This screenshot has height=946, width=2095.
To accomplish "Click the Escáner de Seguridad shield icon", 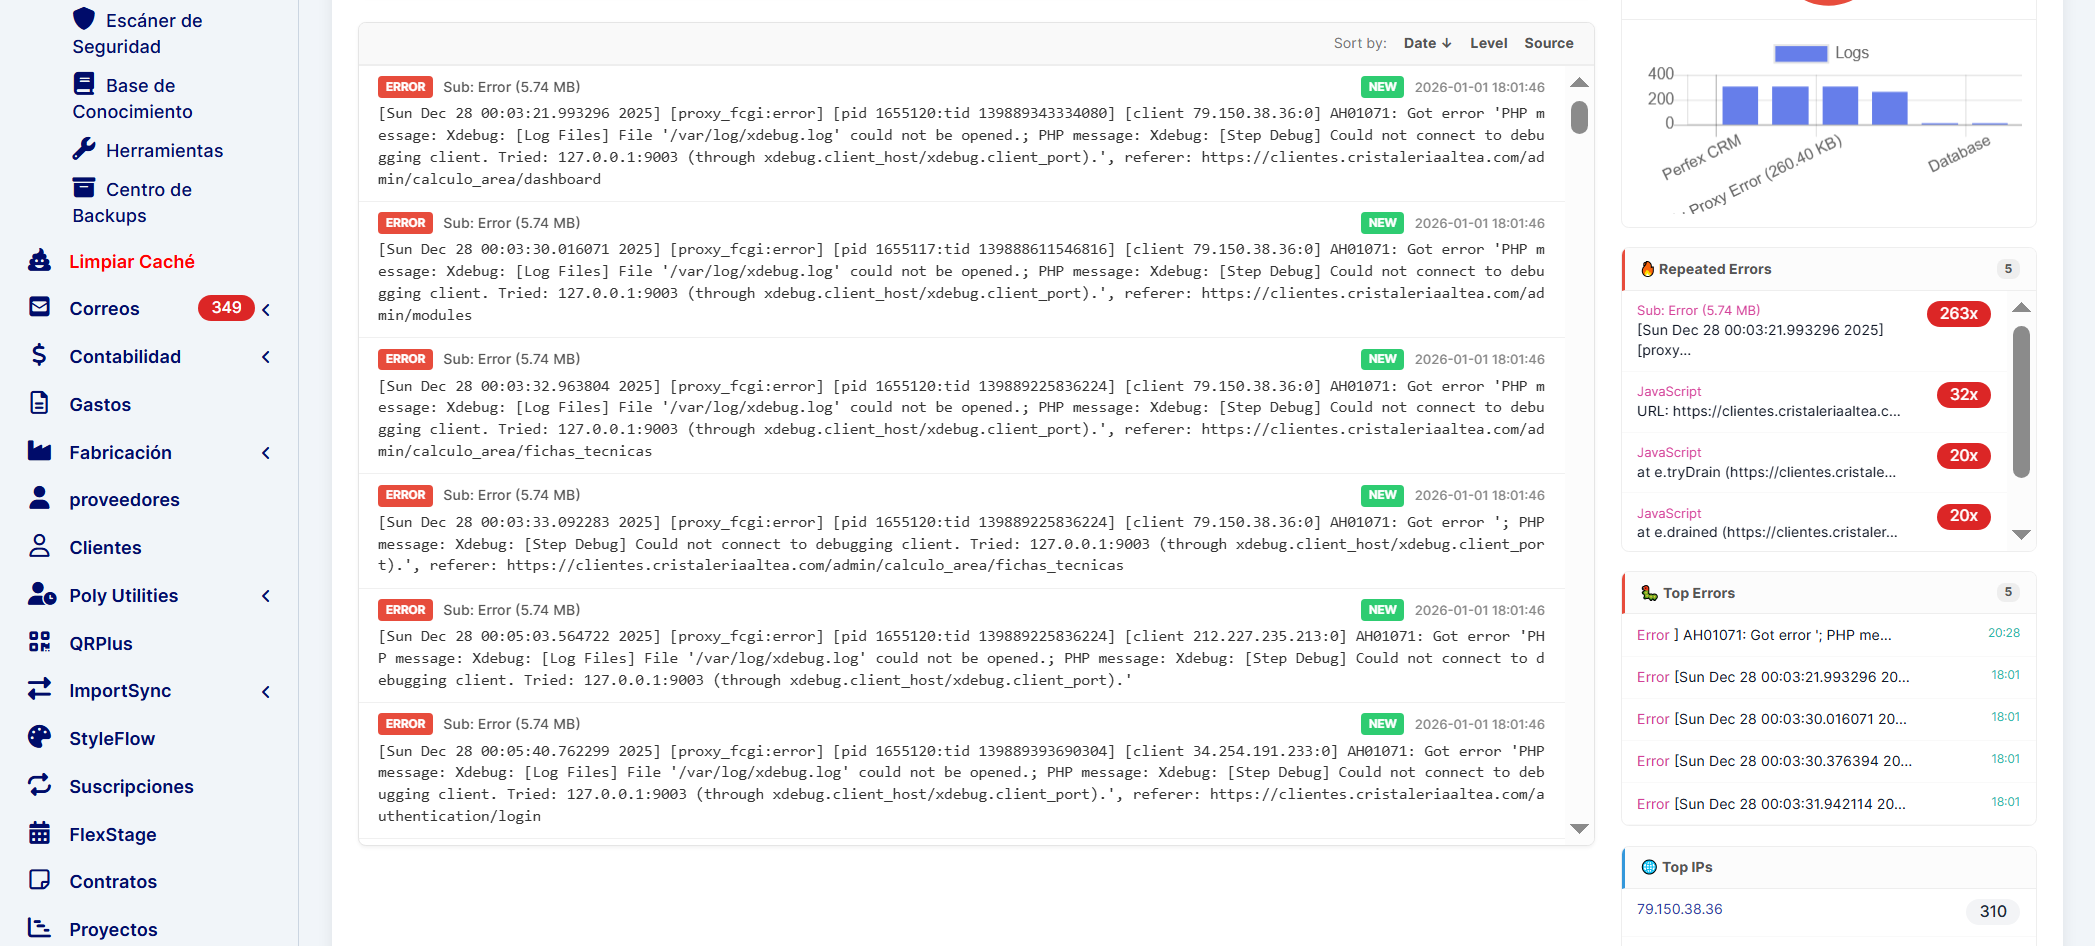I will (84, 19).
